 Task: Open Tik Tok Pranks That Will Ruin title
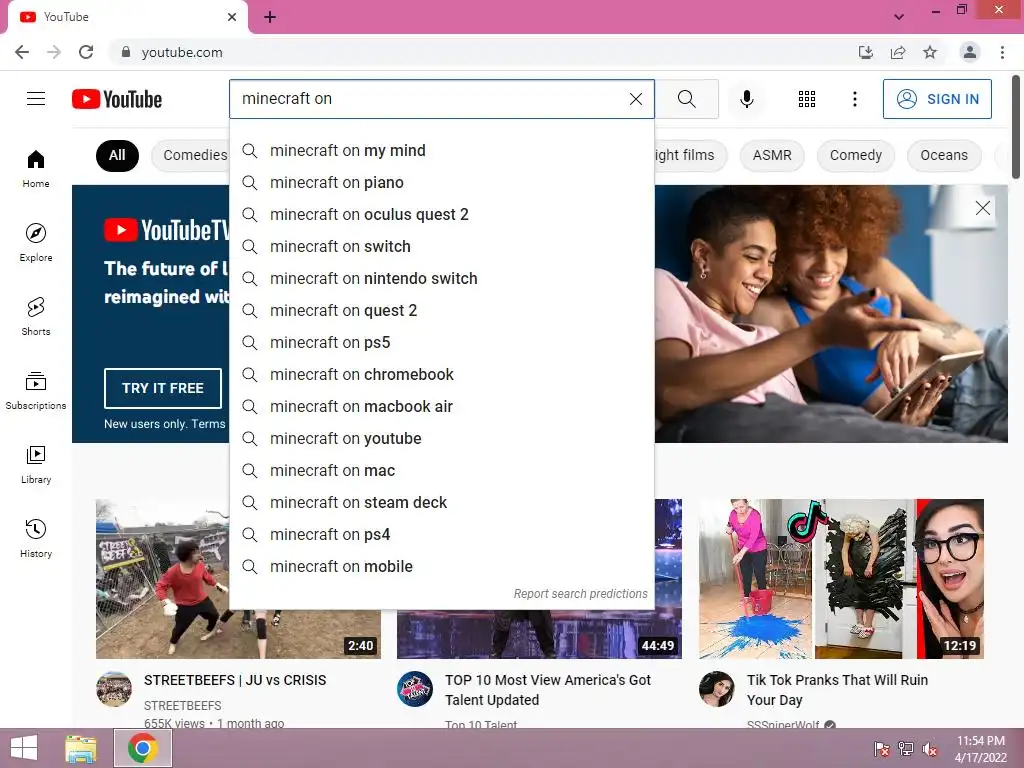pos(837,690)
